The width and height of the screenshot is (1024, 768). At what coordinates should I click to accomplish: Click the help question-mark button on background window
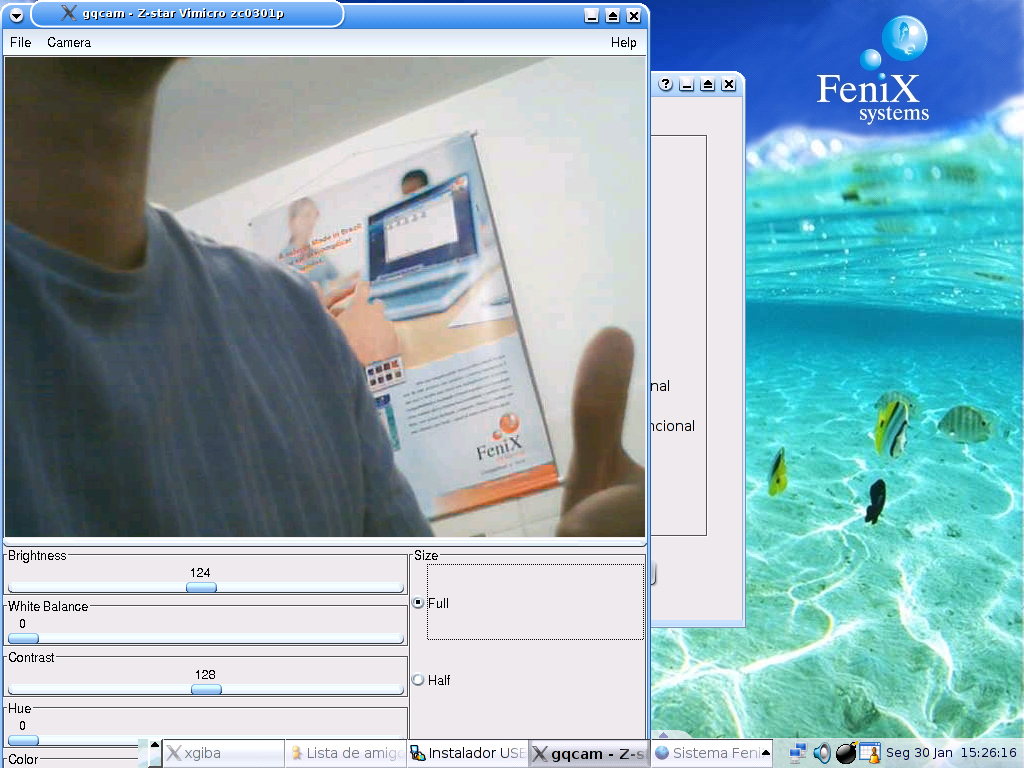pyautogui.click(x=665, y=84)
